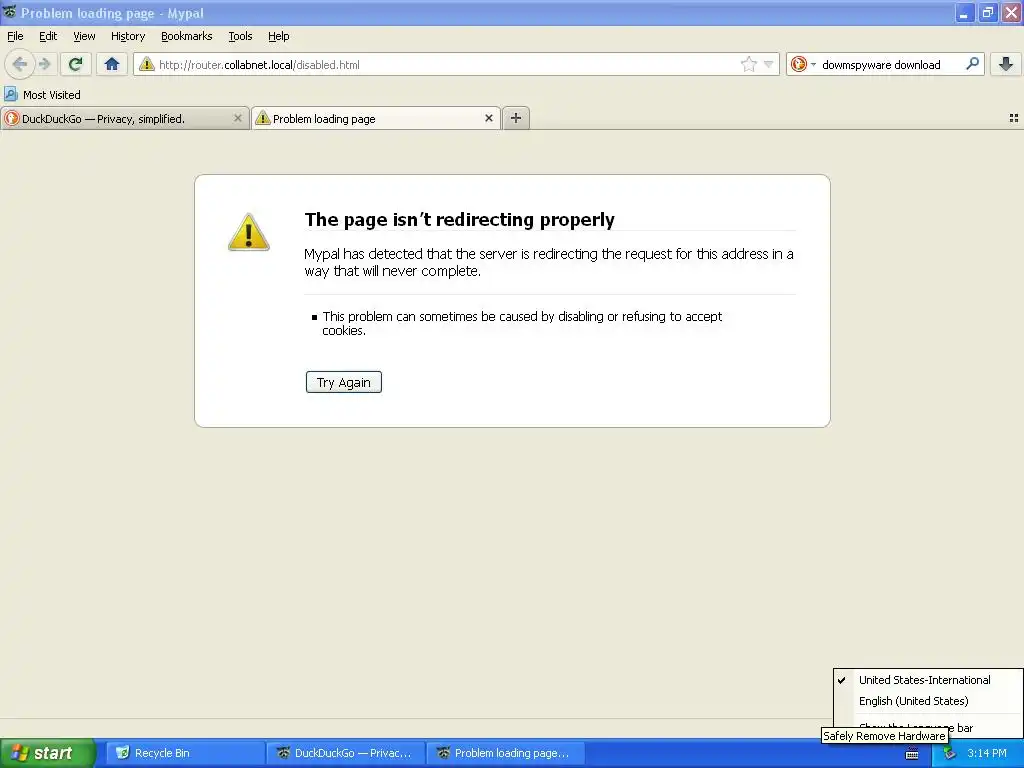Reload the page with the refresh icon
This screenshot has width=1024, height=768.
[x=75, y=64]
